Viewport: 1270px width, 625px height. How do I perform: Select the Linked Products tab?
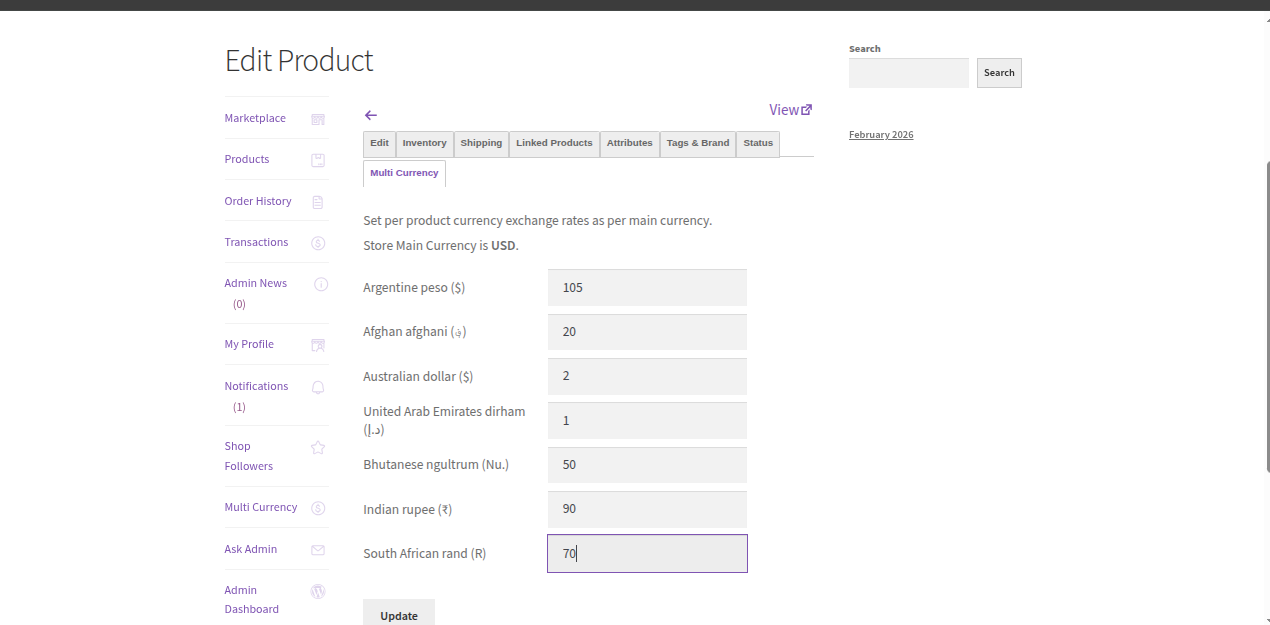coord(554,143)
